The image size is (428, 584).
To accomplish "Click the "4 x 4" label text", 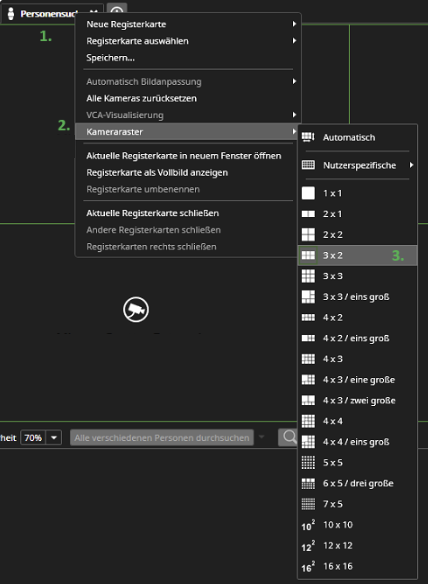I will [x=332, y=421].
